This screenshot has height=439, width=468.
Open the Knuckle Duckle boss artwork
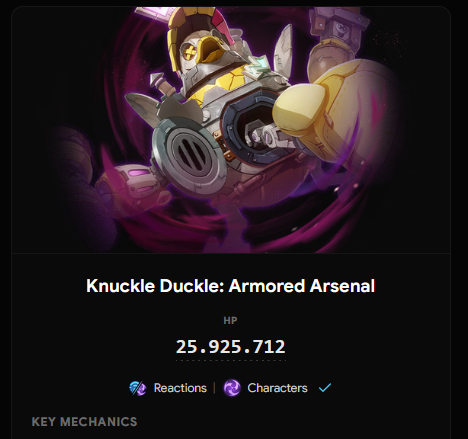point(231,130)
